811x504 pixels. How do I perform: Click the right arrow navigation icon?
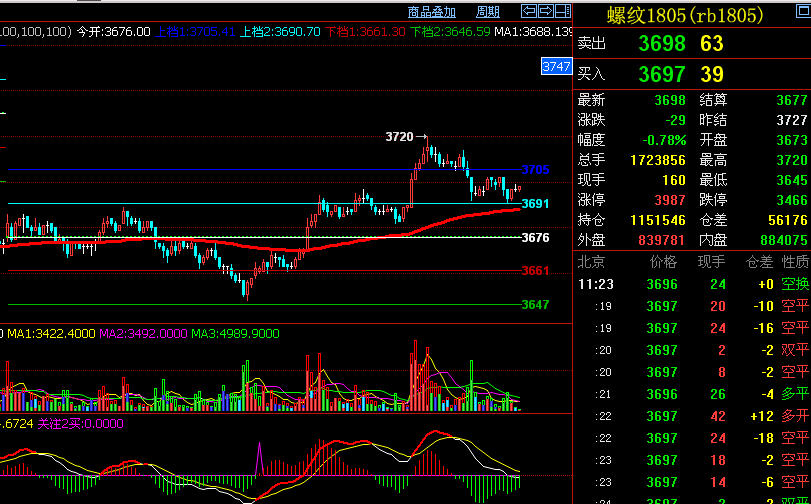545,12
